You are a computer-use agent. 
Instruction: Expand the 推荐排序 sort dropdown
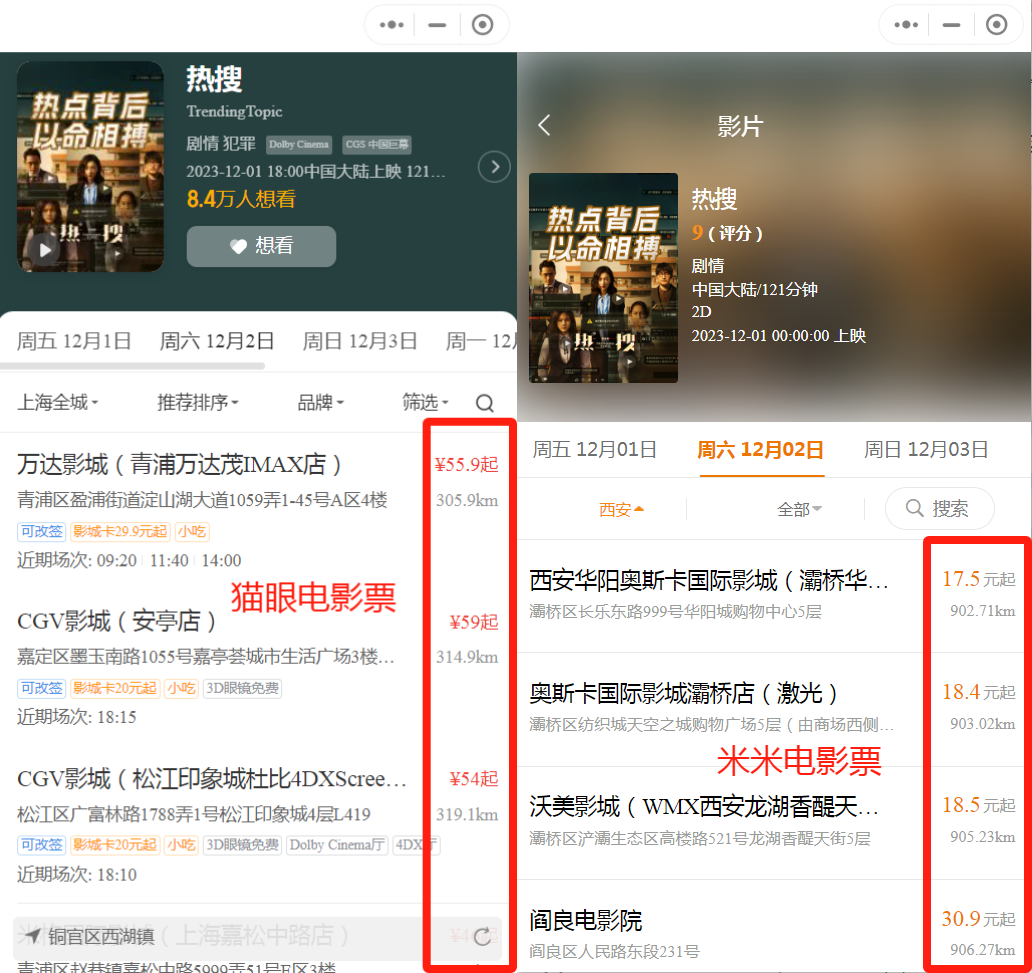click(x=197, y=402)
